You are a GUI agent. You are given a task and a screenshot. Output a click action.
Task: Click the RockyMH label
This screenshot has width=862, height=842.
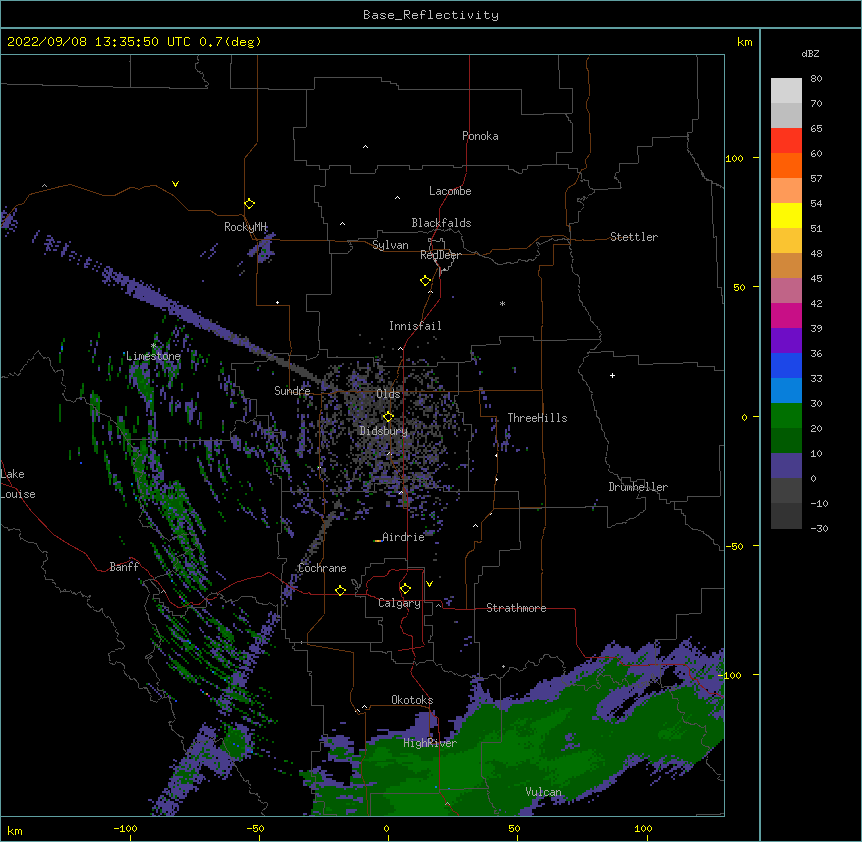coord(245,227)
